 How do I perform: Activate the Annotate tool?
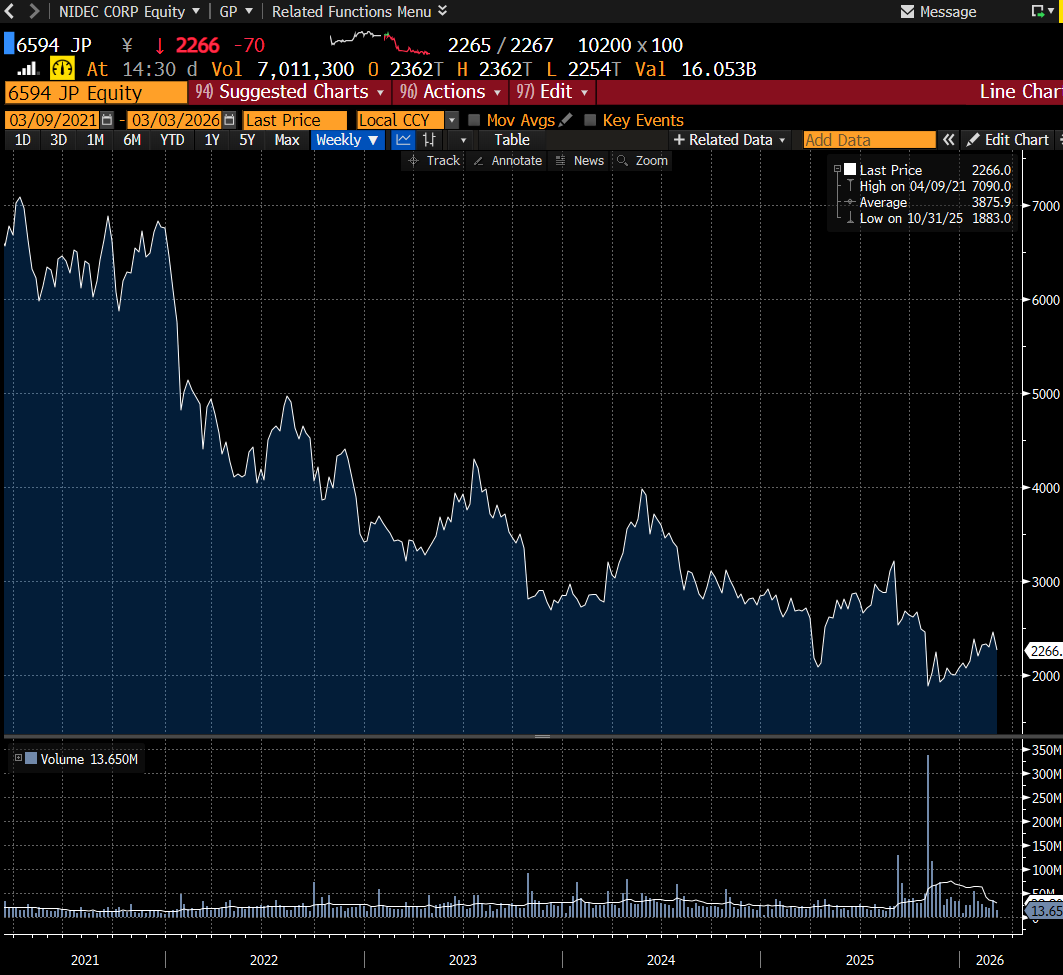tap(508, 161)
